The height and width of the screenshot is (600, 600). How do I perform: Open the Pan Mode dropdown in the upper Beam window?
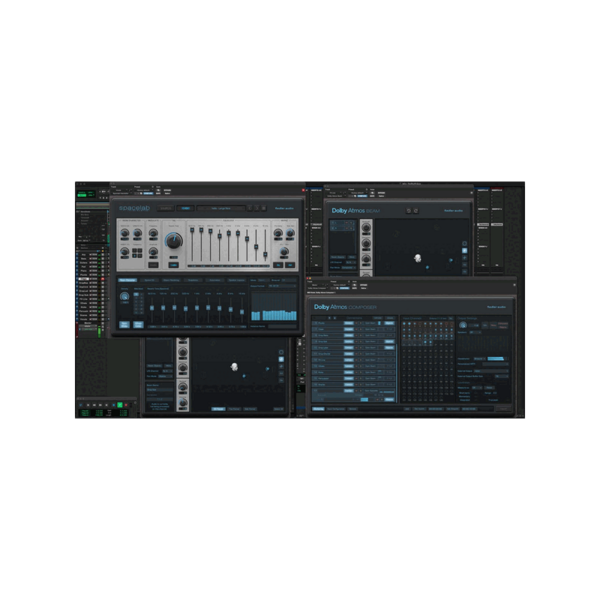pos(348,267)
